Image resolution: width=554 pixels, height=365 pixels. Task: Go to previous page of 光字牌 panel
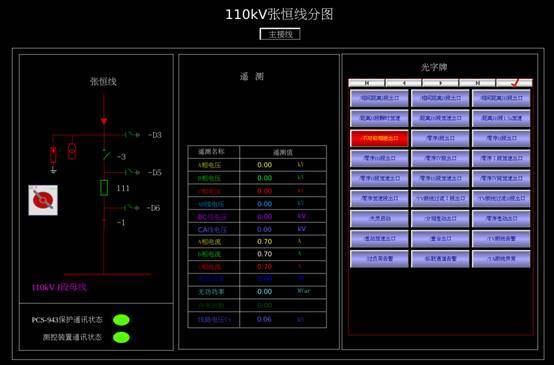[x=403, y=83]
